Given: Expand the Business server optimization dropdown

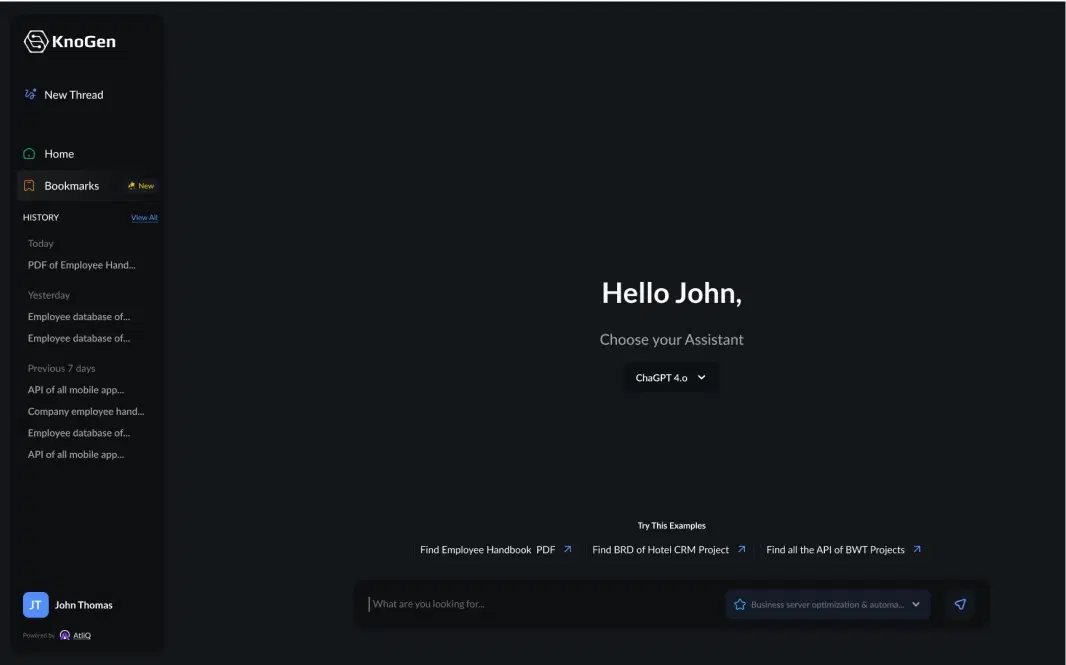Looking at the screenshot, I should (915, 604).
